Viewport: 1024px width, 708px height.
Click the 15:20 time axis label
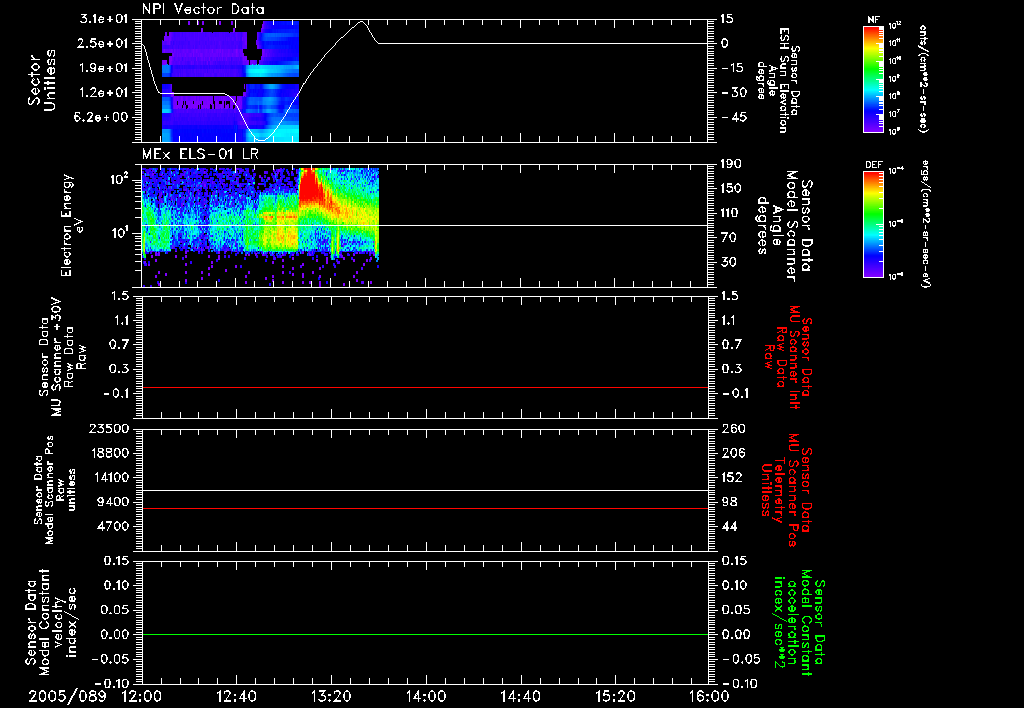(615, 696)
